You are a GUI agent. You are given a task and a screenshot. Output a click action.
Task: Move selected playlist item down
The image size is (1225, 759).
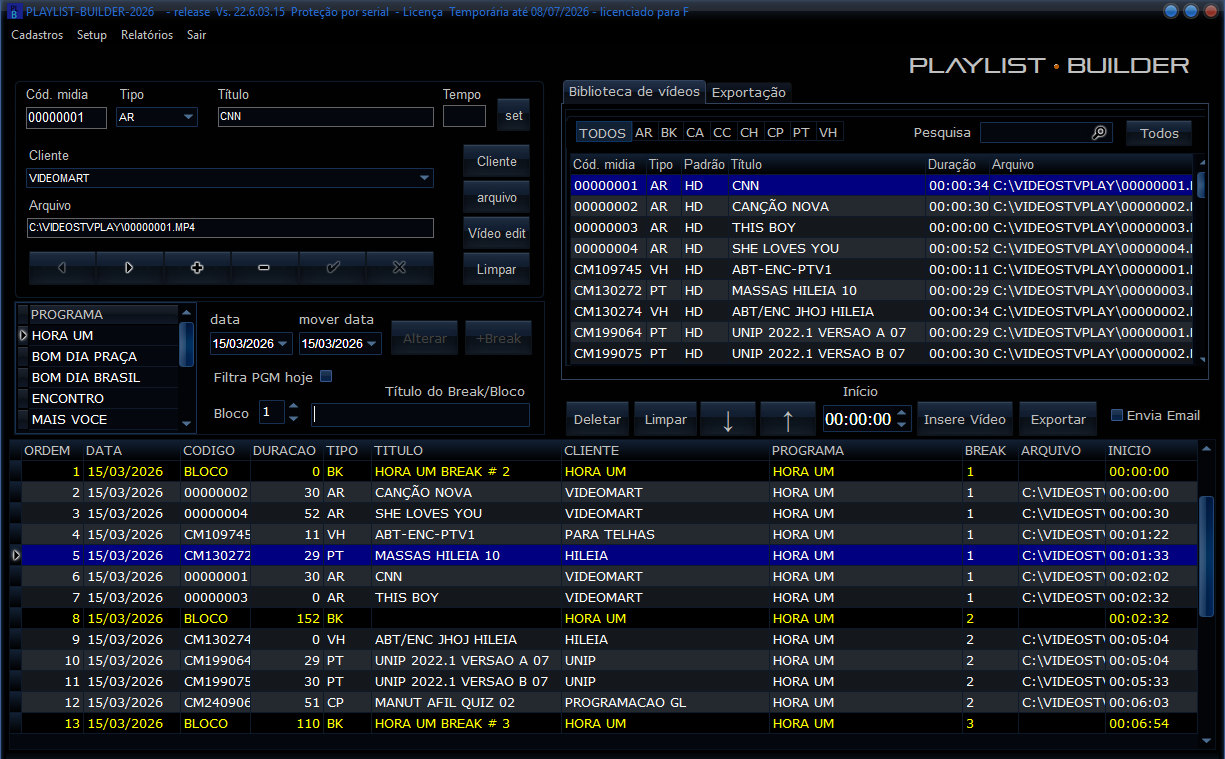727,420
